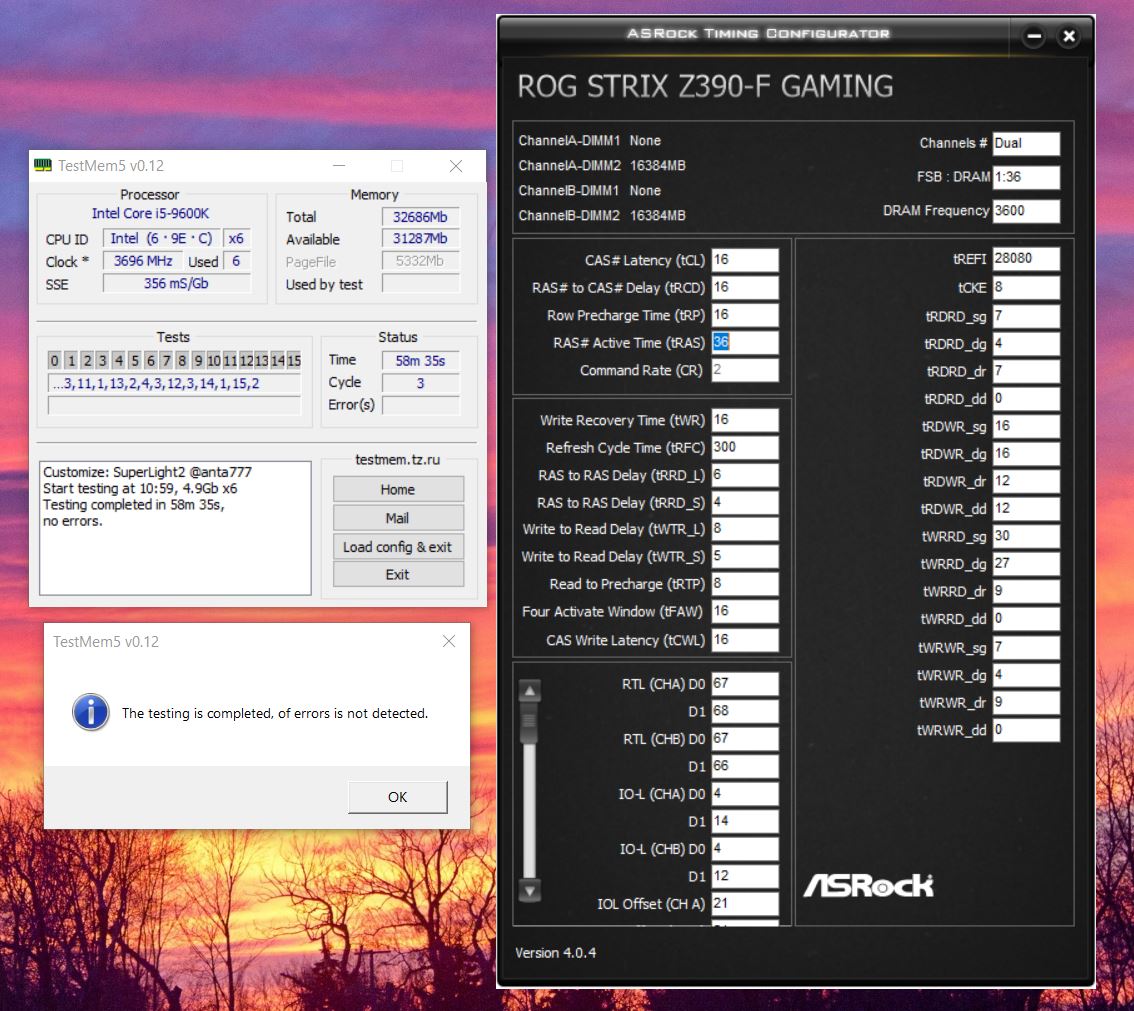The image size is (1134, 1011).
Task: Click the Total memory value 32686Mb
Action: [420, 217]
